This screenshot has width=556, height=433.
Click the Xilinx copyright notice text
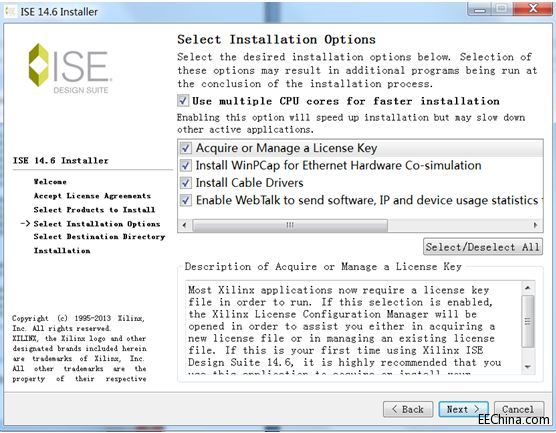click(79, 348)
